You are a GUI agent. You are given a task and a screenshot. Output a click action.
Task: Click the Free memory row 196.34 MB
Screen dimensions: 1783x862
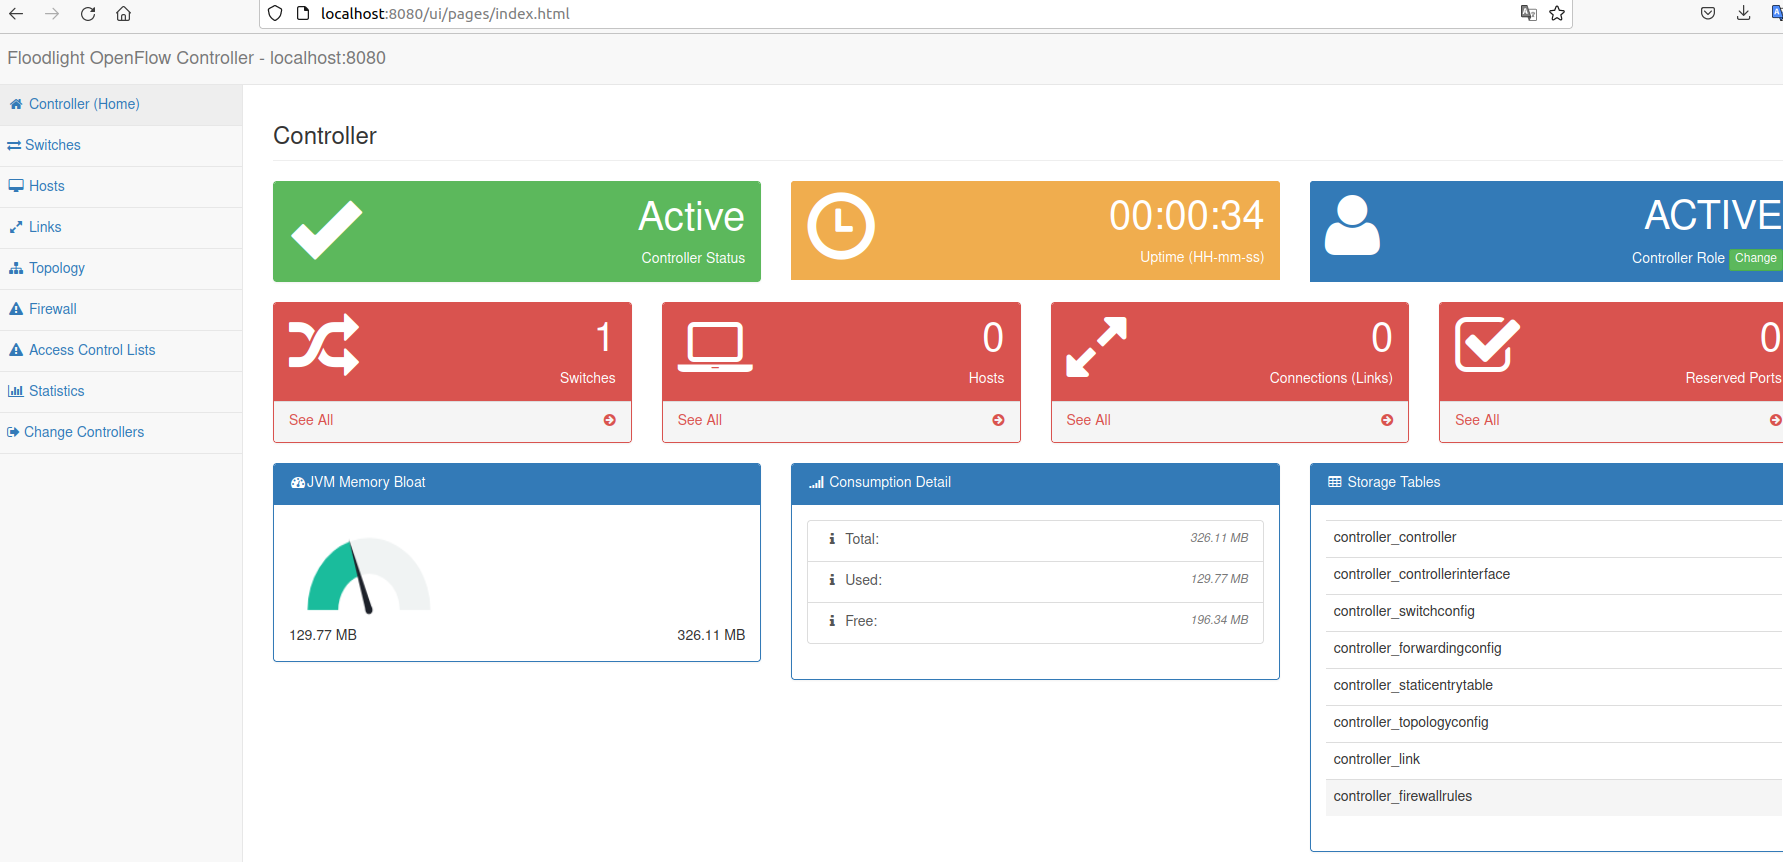pos(1035,621)
